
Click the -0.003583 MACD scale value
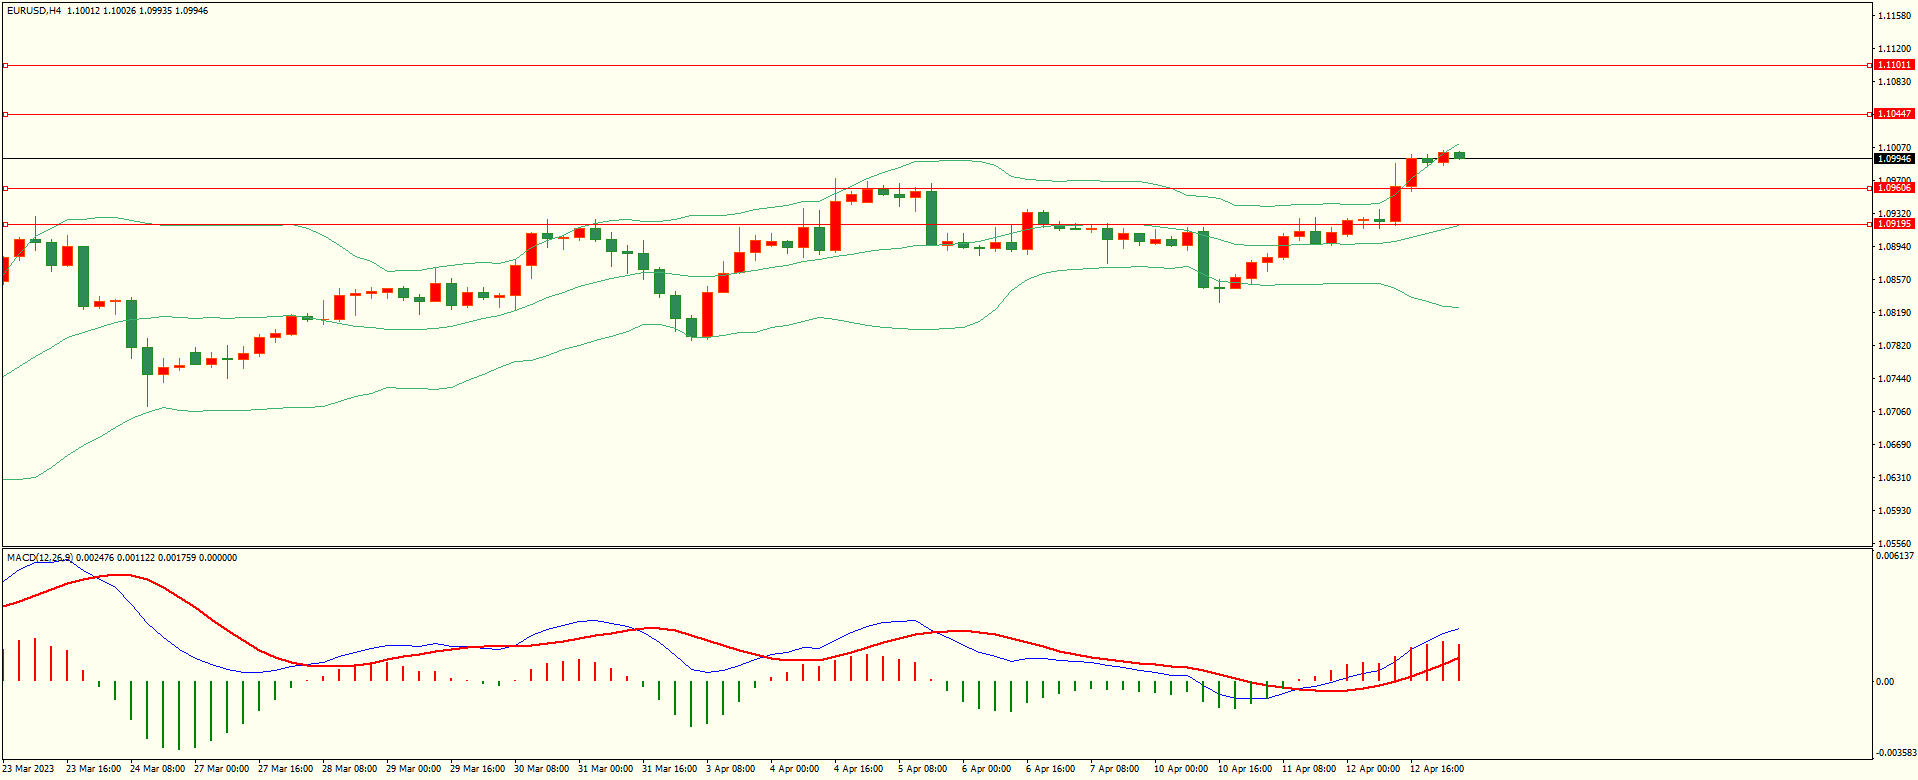[1894, 753]
